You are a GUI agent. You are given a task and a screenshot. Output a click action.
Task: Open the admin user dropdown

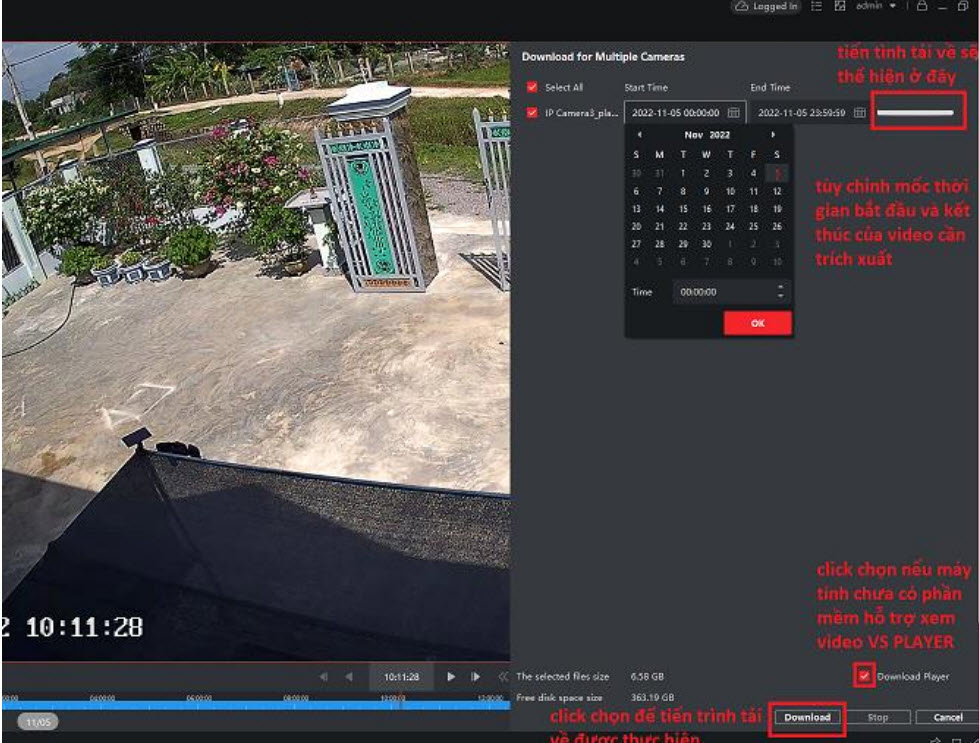click(877, 6)
